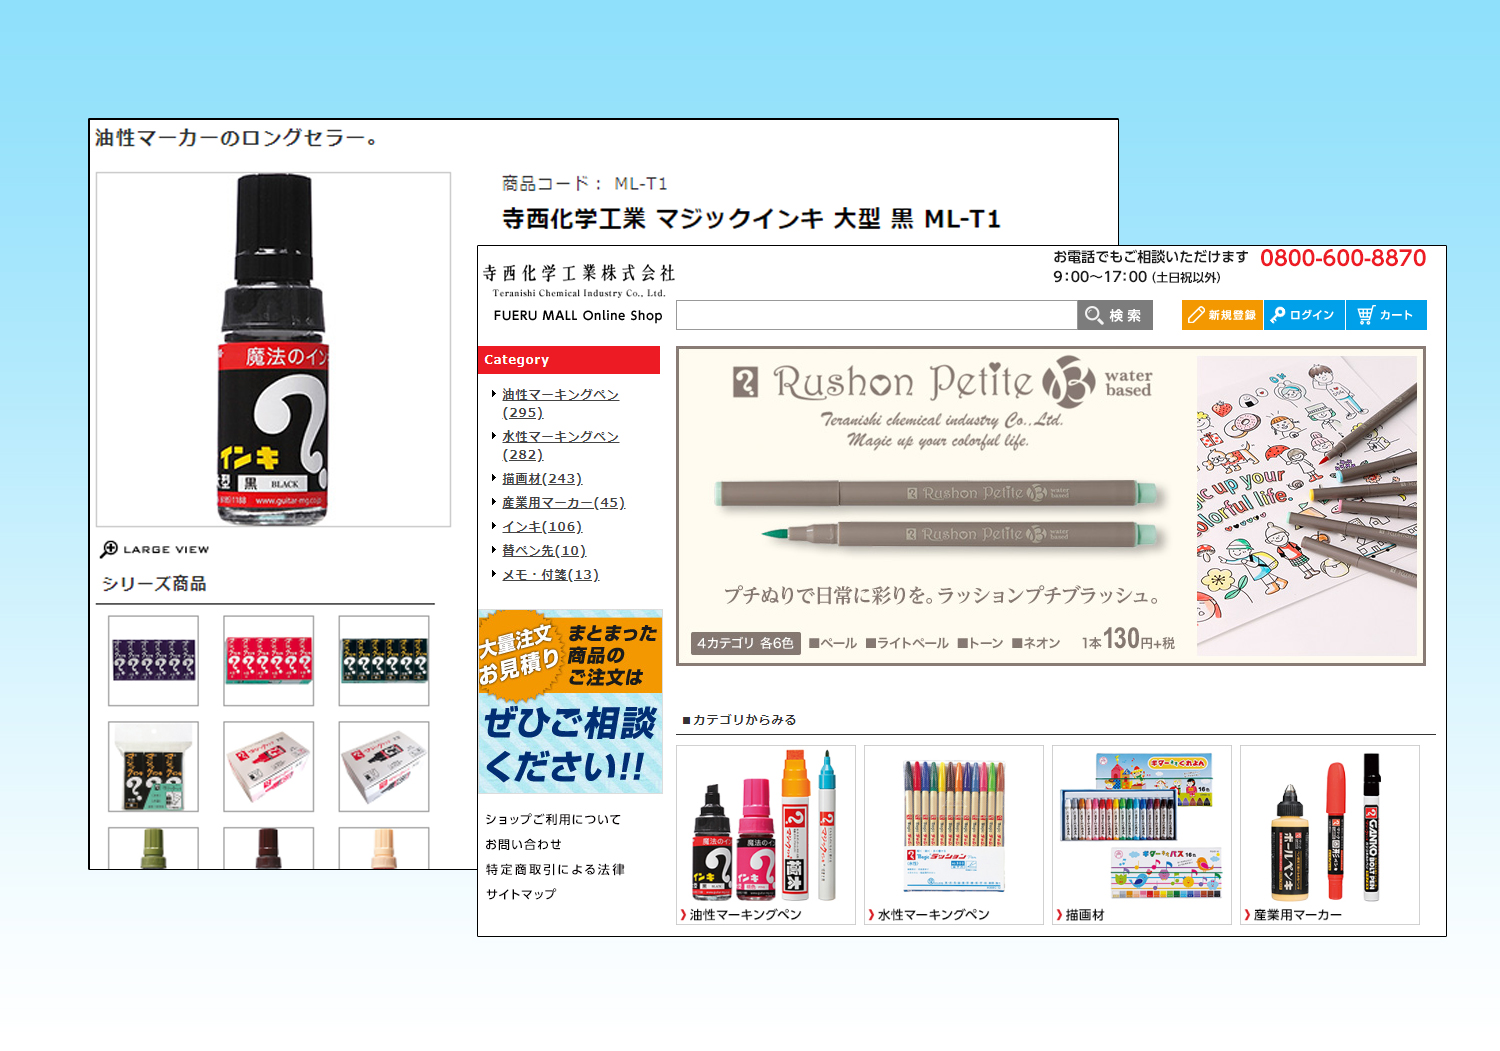The height and width of the screenshot is (1051, 1500).
Task: Click the arrow beside 油性マーキングペン category link
Action: pyautogui.click(x=494, y=394)
